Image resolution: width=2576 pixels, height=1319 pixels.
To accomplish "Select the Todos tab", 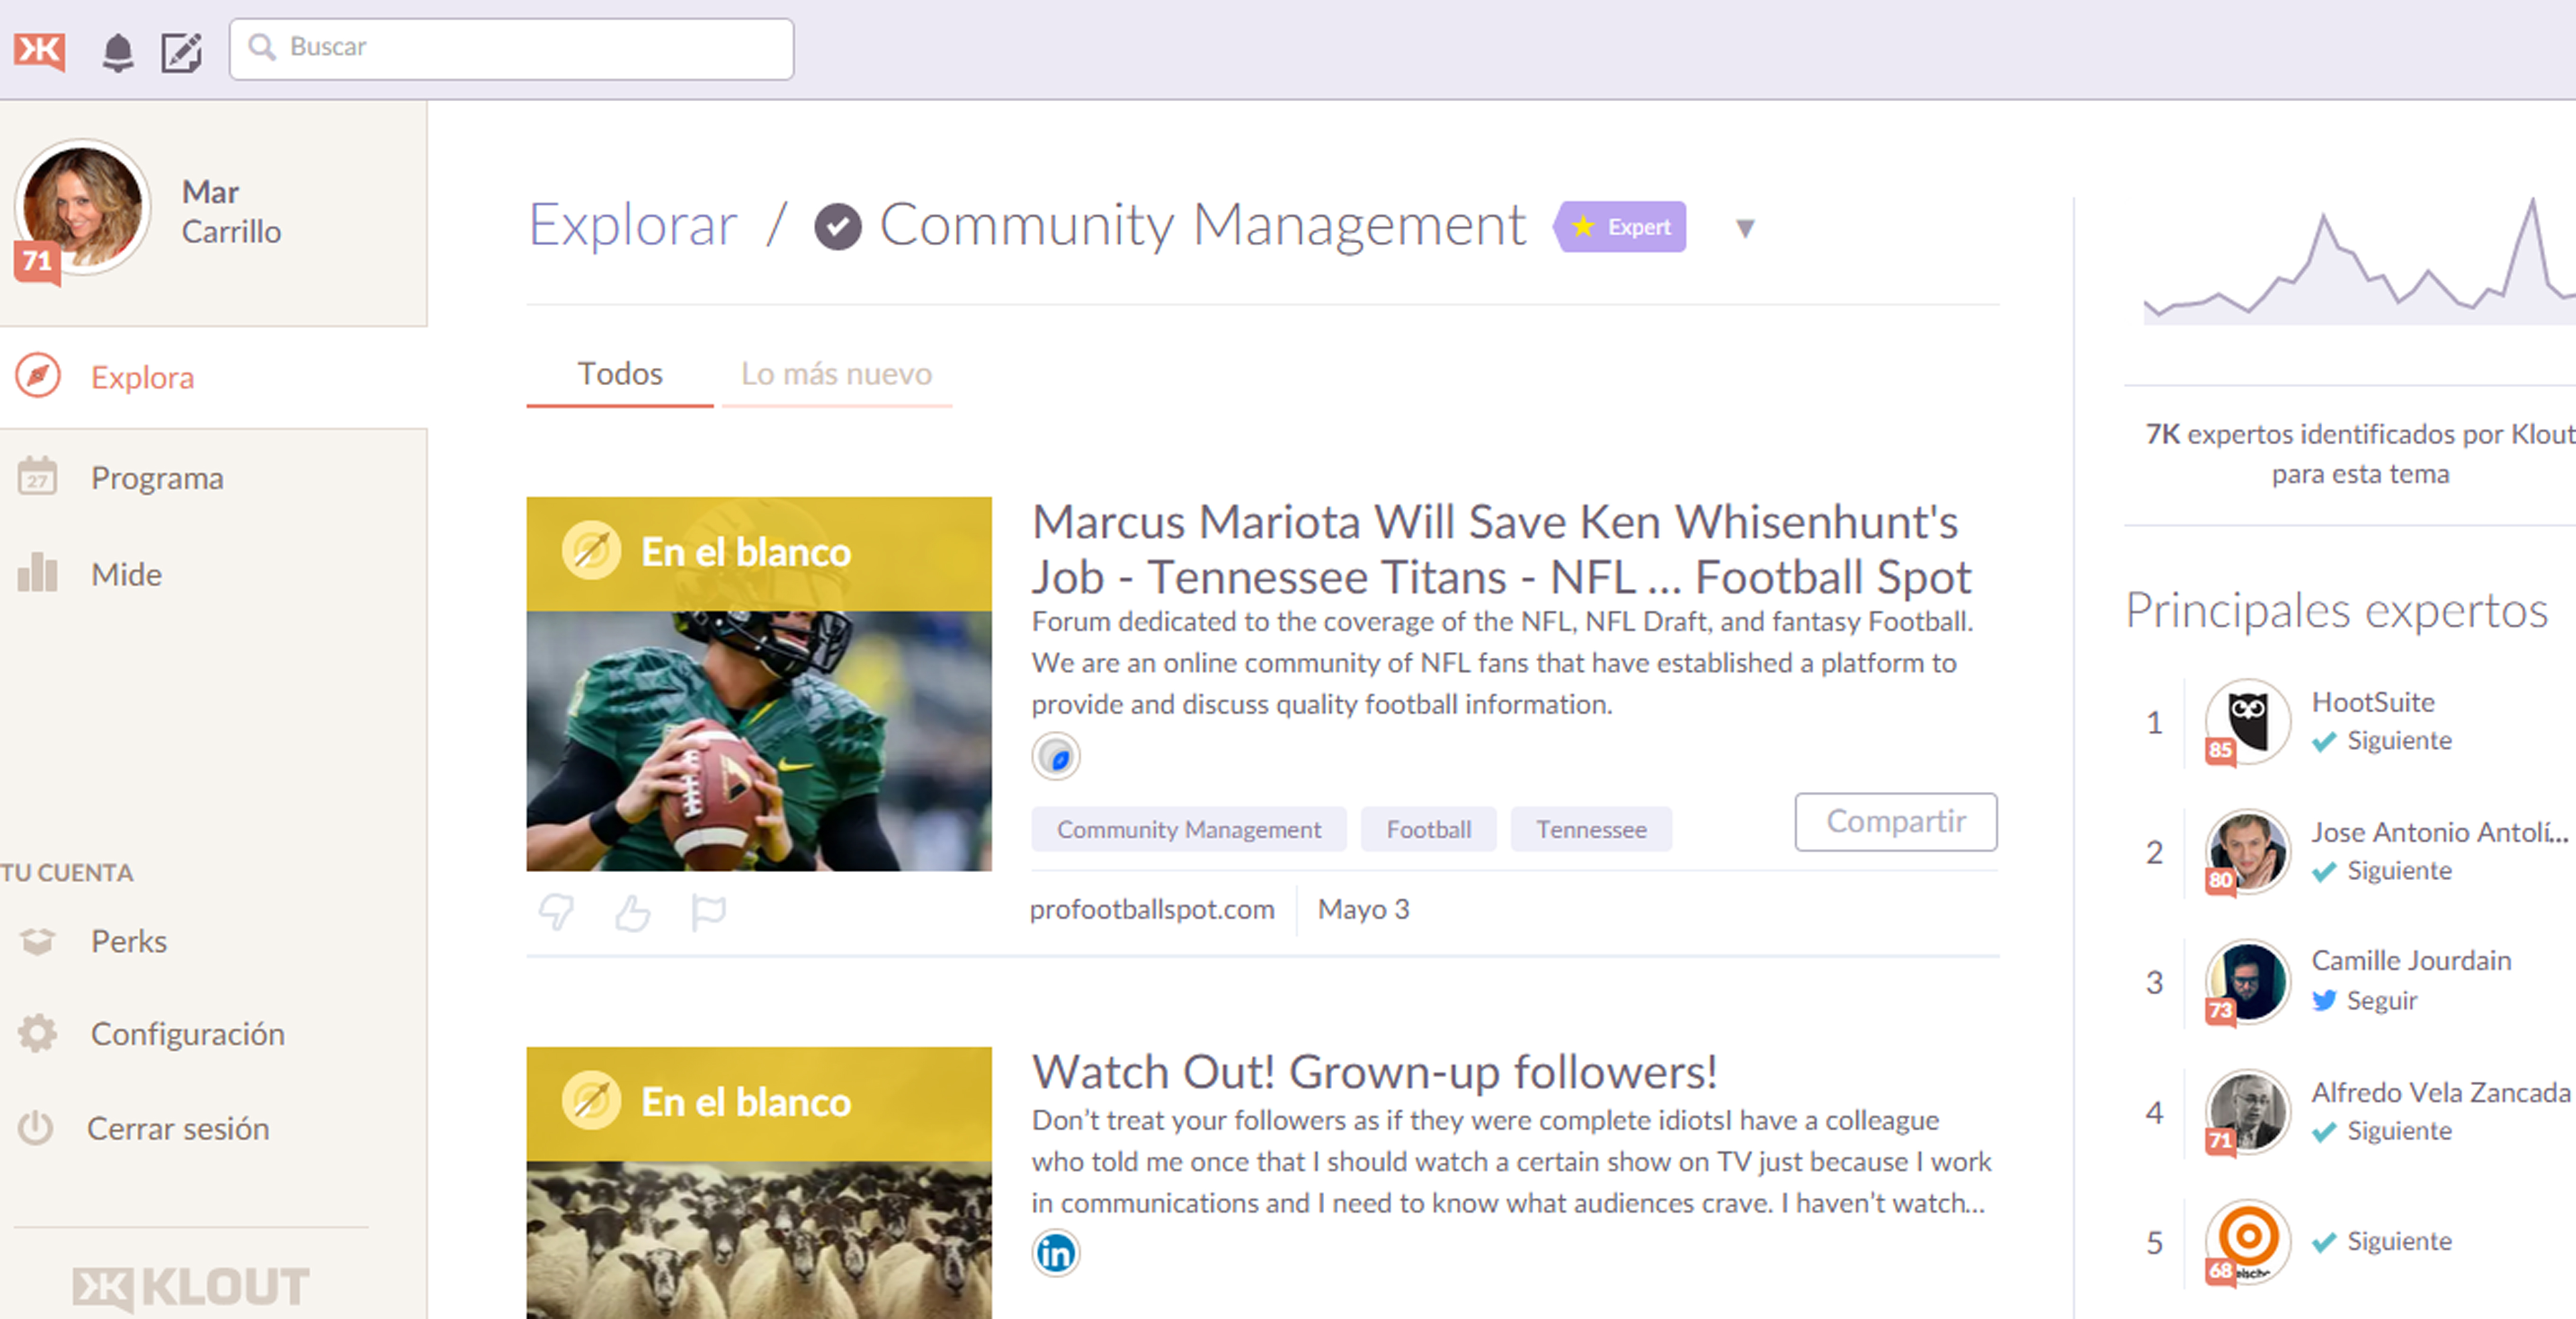I will click(x=620, y=374).
